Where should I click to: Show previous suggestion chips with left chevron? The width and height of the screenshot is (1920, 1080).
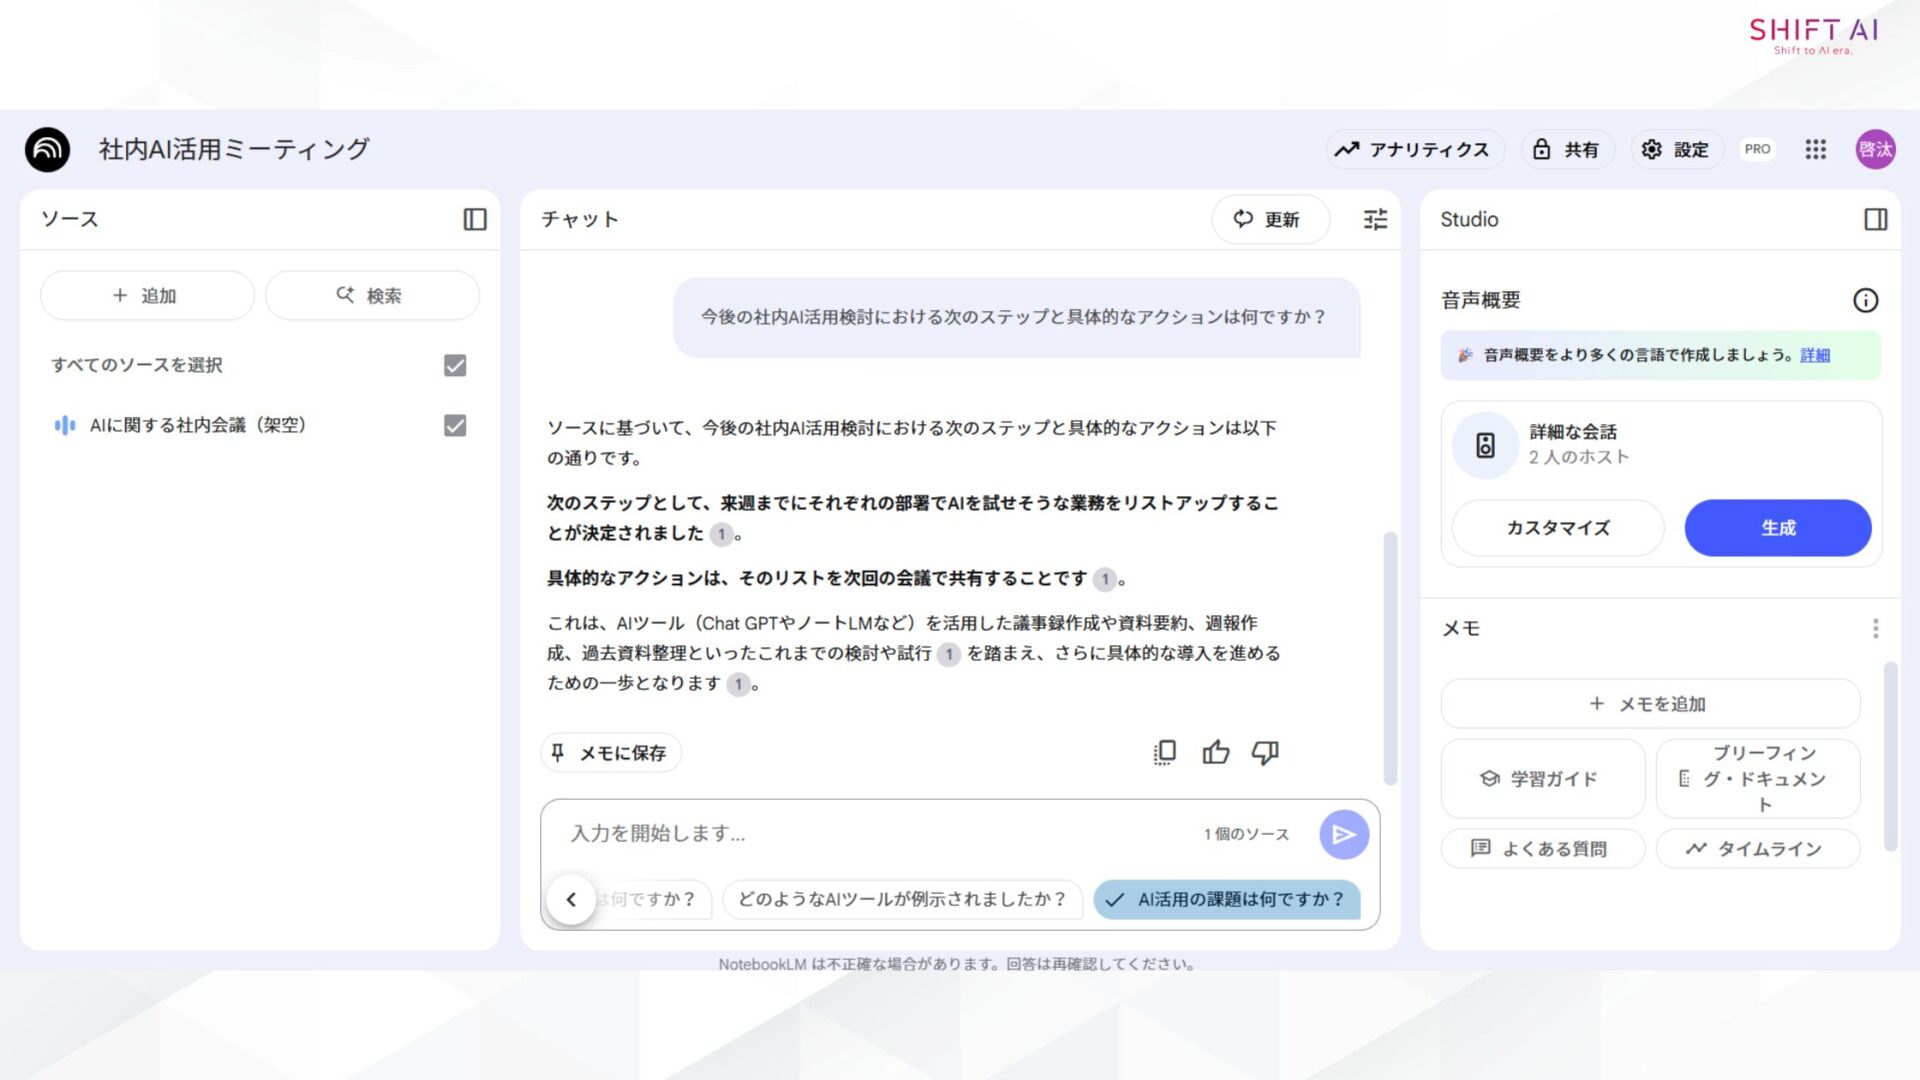click(x=572, y=899)
